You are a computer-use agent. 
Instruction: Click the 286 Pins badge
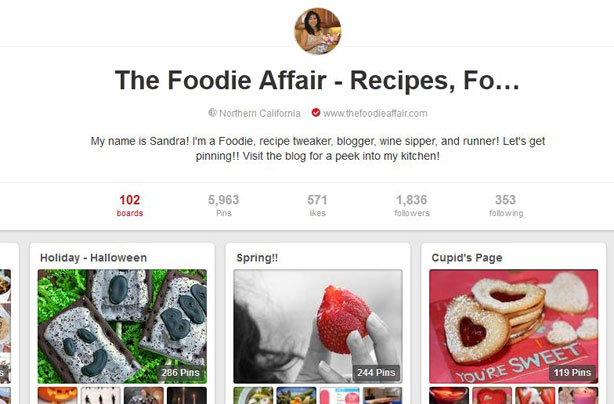(181, 372)
